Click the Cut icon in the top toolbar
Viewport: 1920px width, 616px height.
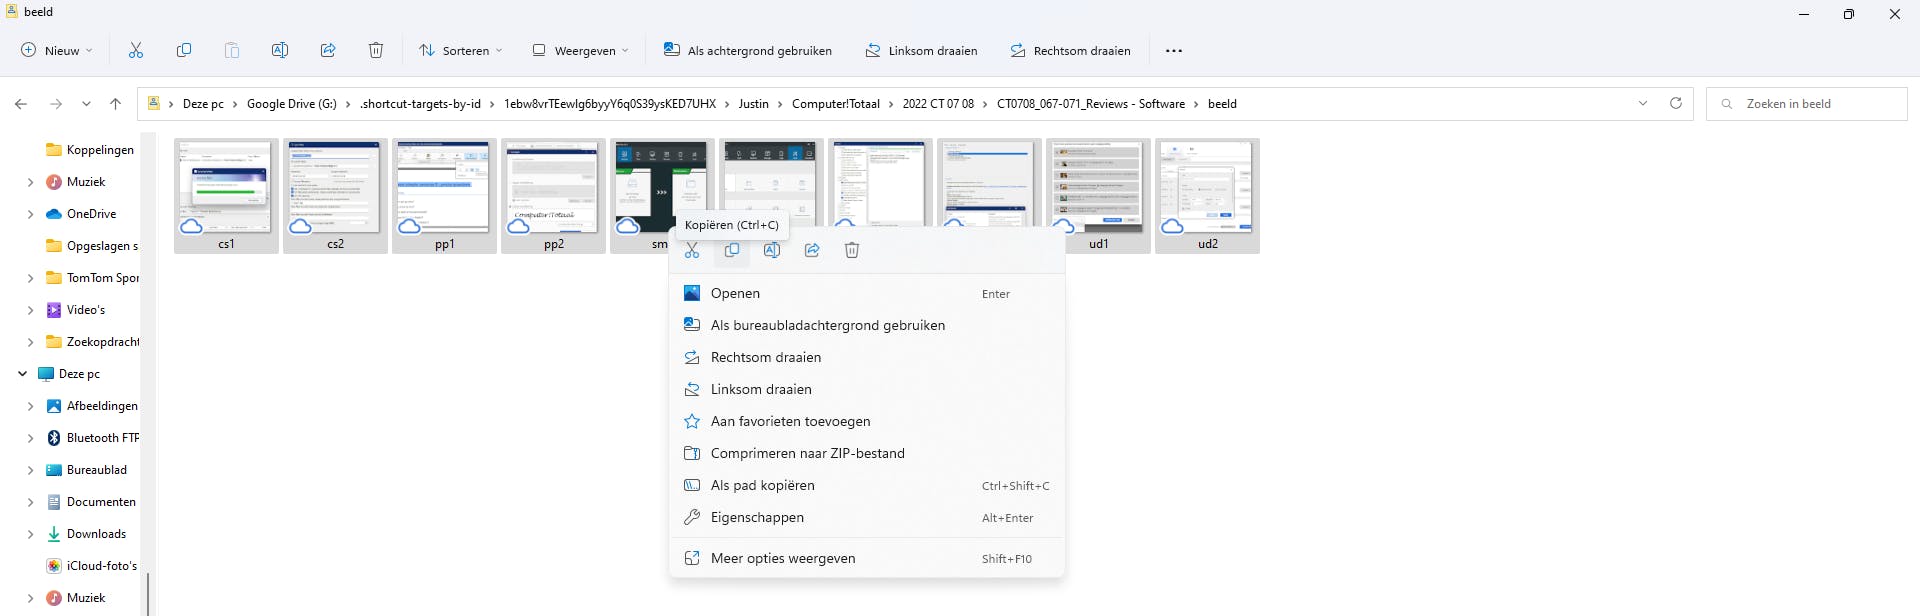click(136, 50)
